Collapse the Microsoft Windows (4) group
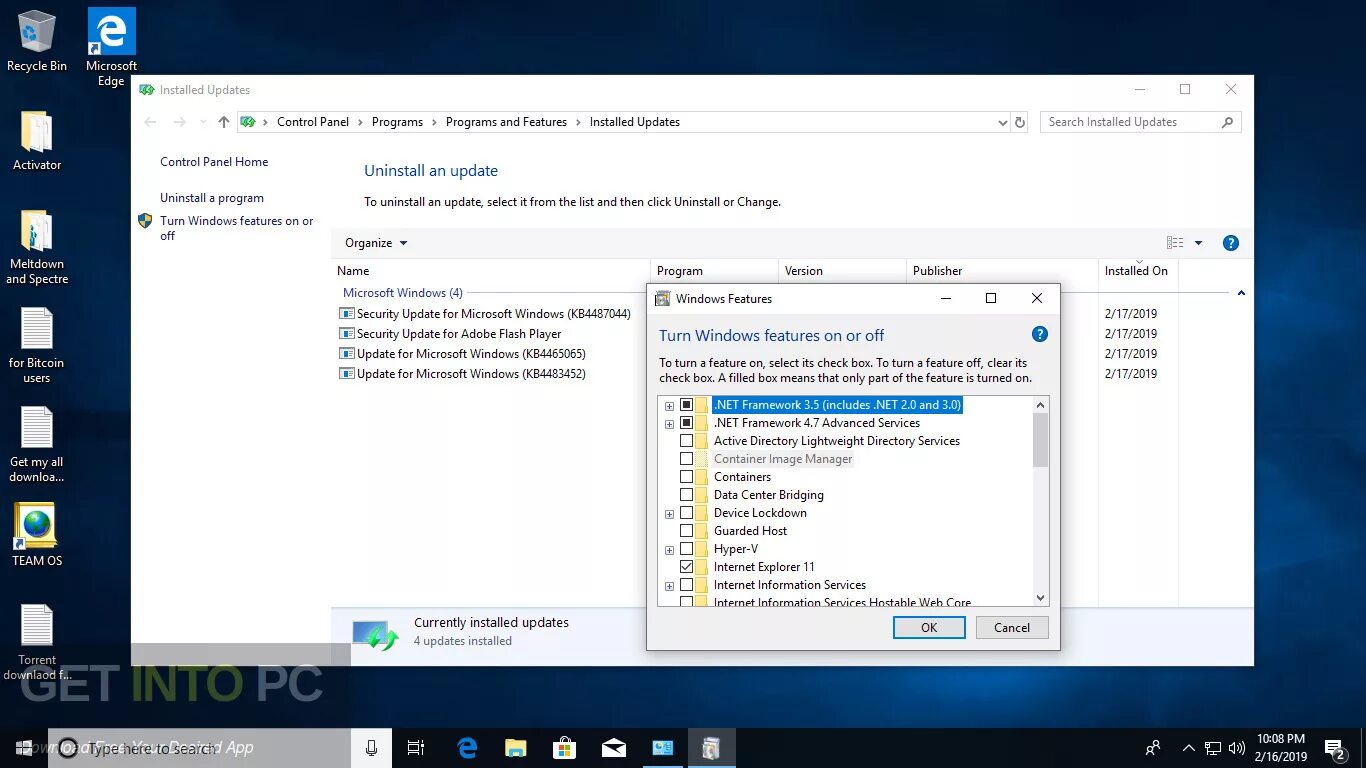Viewport: 1366px width, 768px height. (x=1241, y=293)
